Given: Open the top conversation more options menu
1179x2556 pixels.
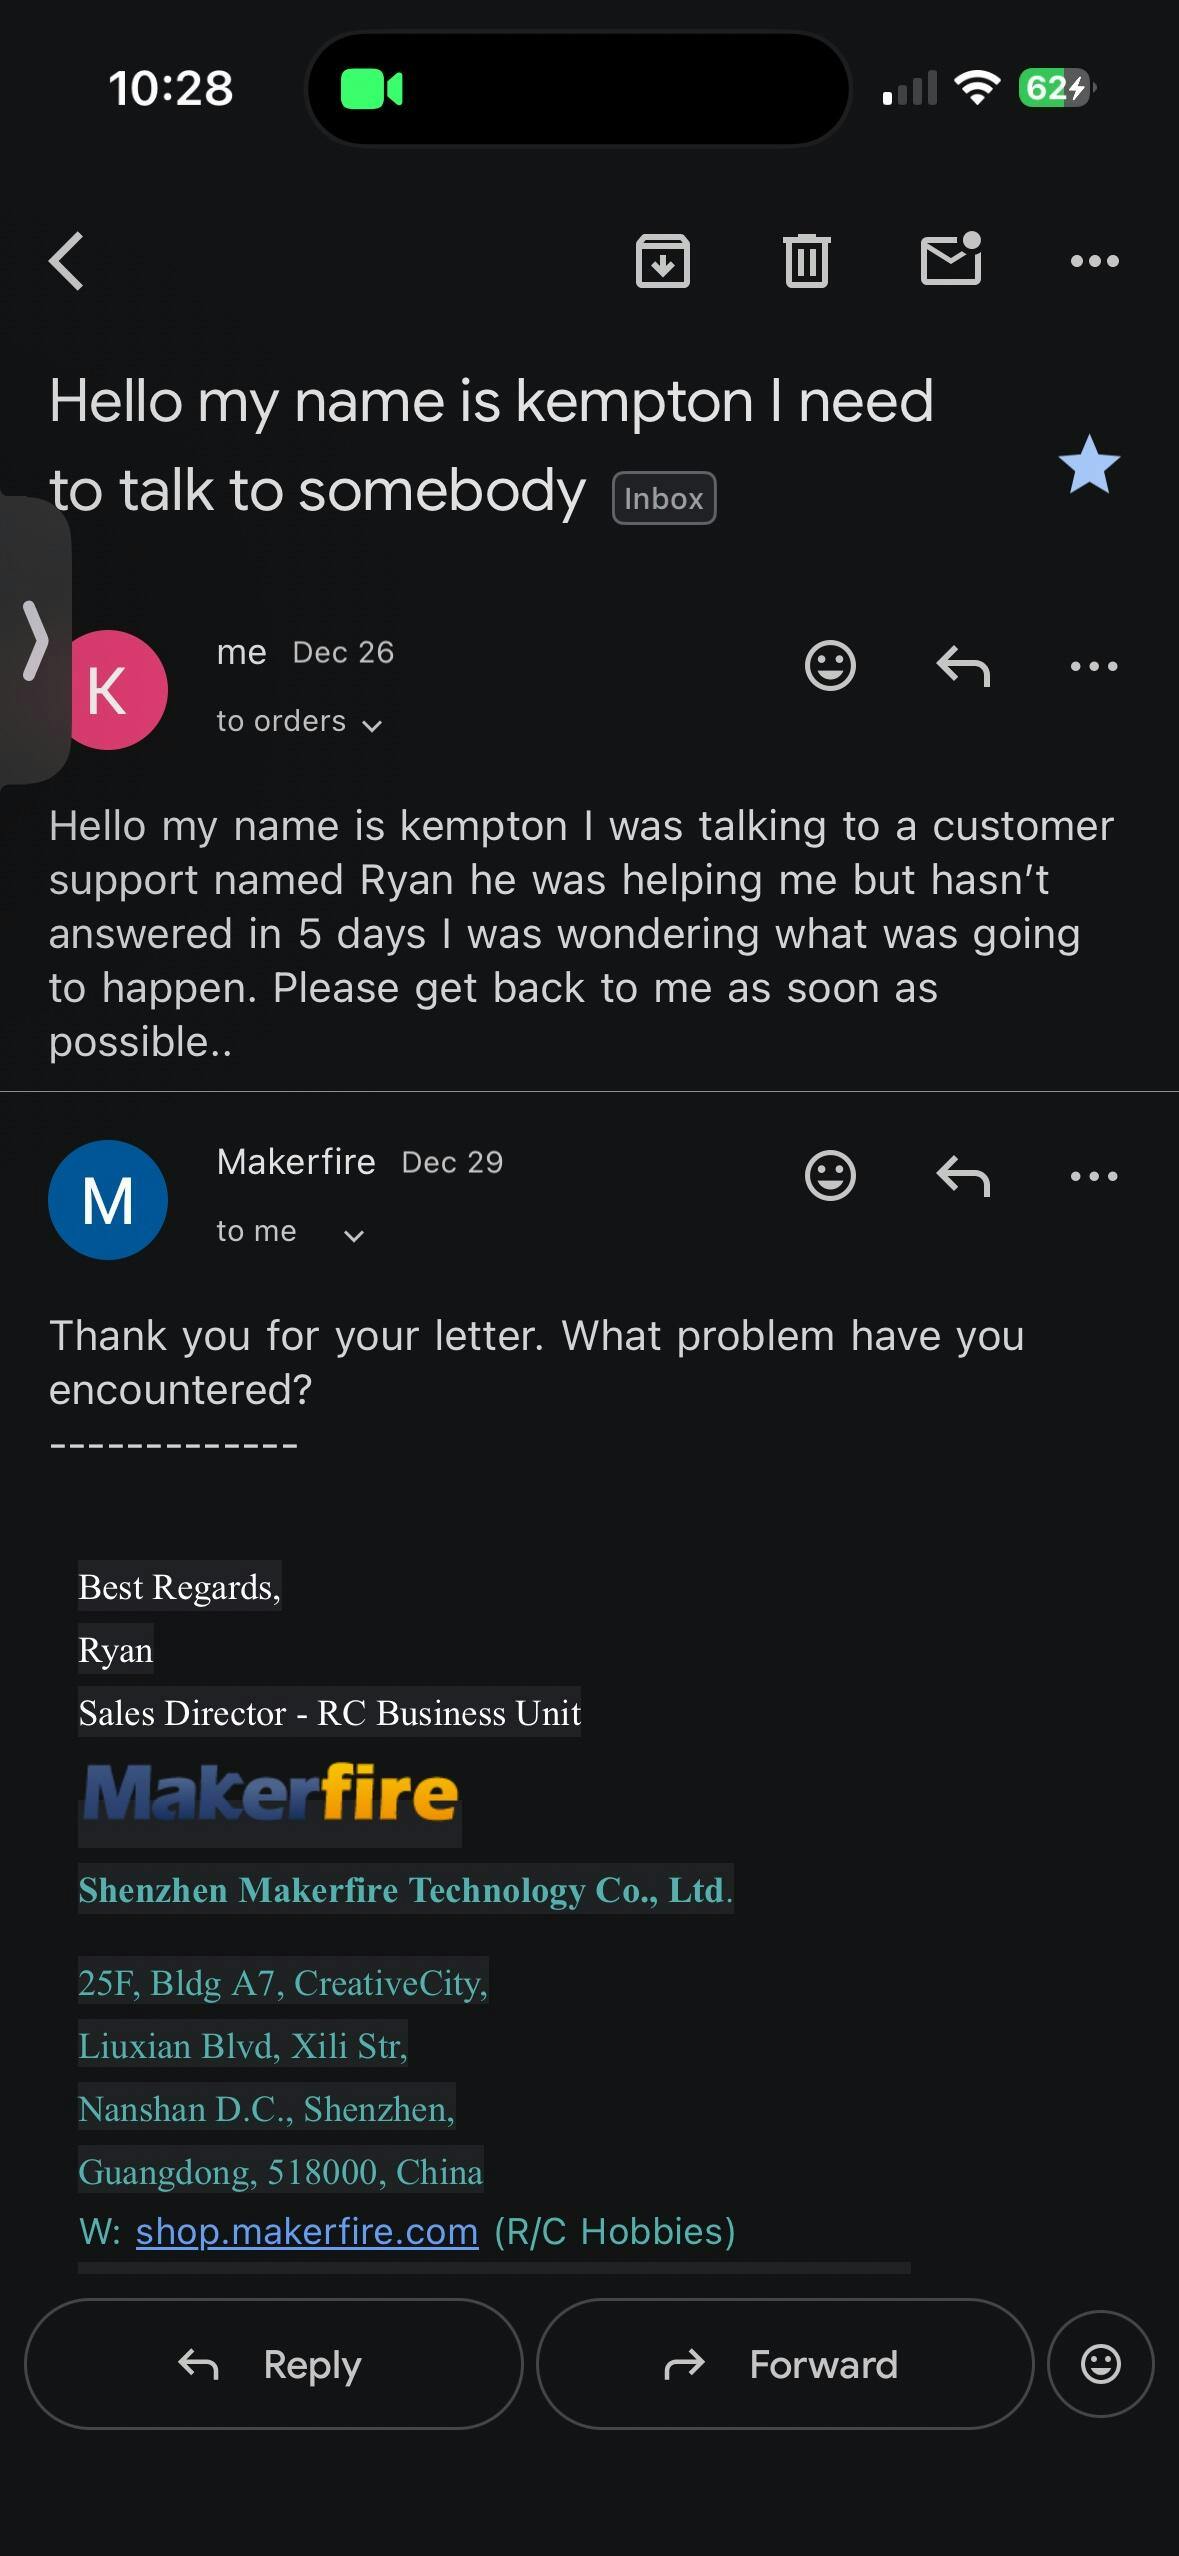Looking at the screenshot, I should 1094,261.
